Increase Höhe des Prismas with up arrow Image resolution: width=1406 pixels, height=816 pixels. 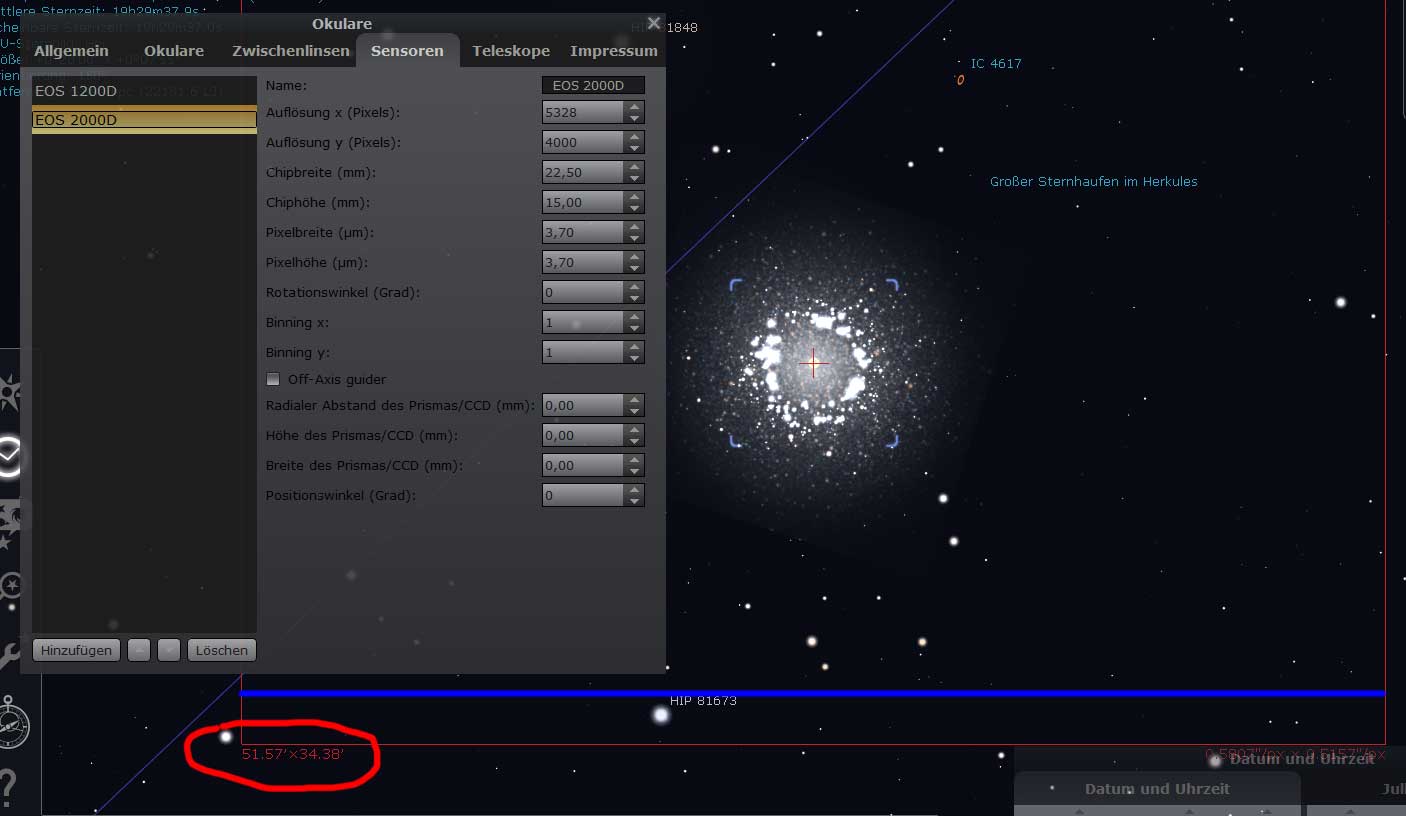pos(634,430)
